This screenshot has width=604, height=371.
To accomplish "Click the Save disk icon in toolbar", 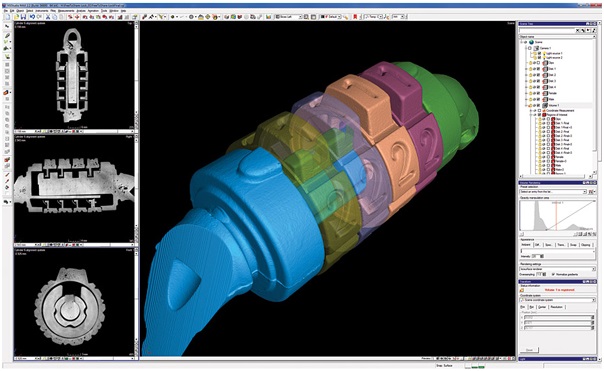I will click(x=23, y=17).
